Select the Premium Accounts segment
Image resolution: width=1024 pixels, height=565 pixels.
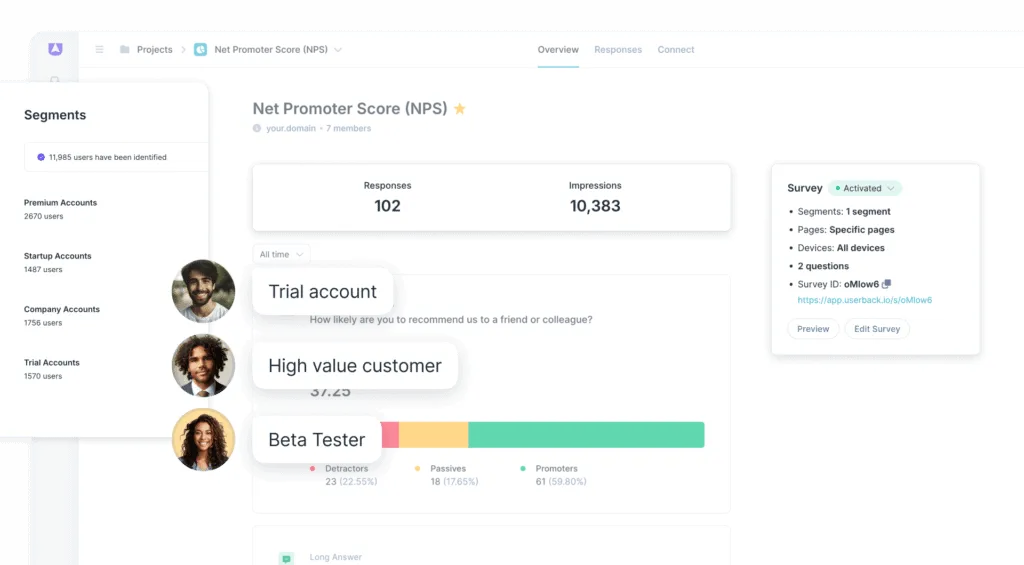tap(60, 209)
